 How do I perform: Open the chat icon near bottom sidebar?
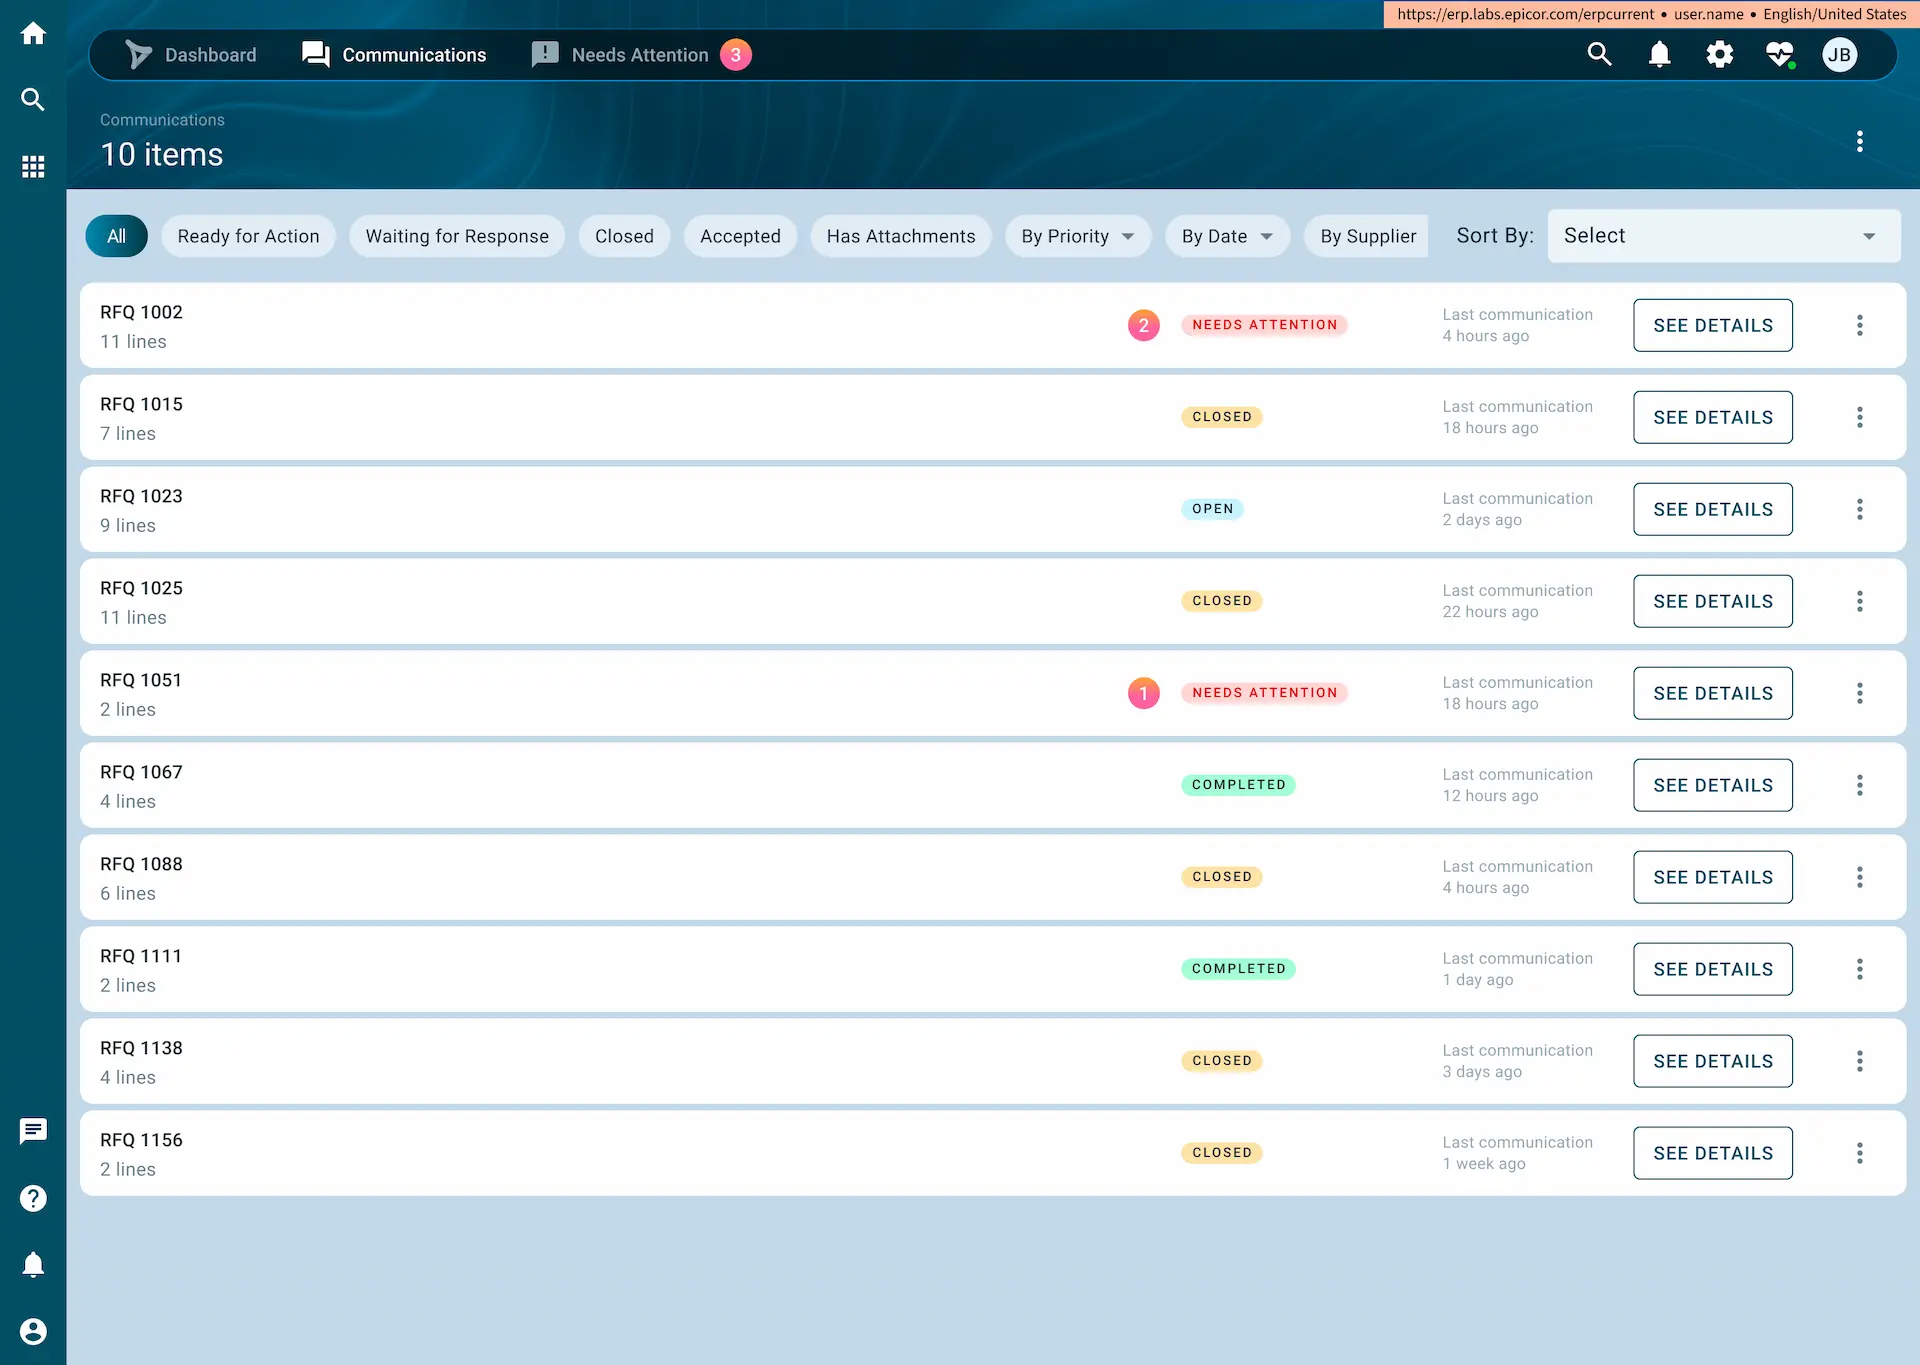(x=33, y=1131)
